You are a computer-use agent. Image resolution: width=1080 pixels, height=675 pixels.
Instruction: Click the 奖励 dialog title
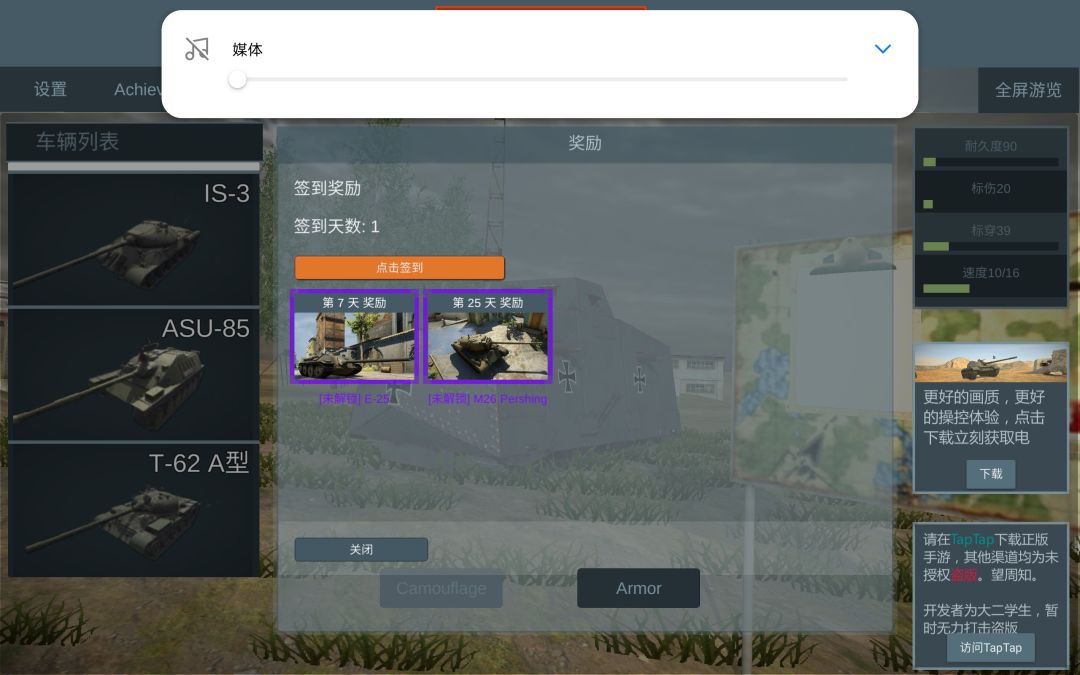pyautogui.click(x=585, y=143)
